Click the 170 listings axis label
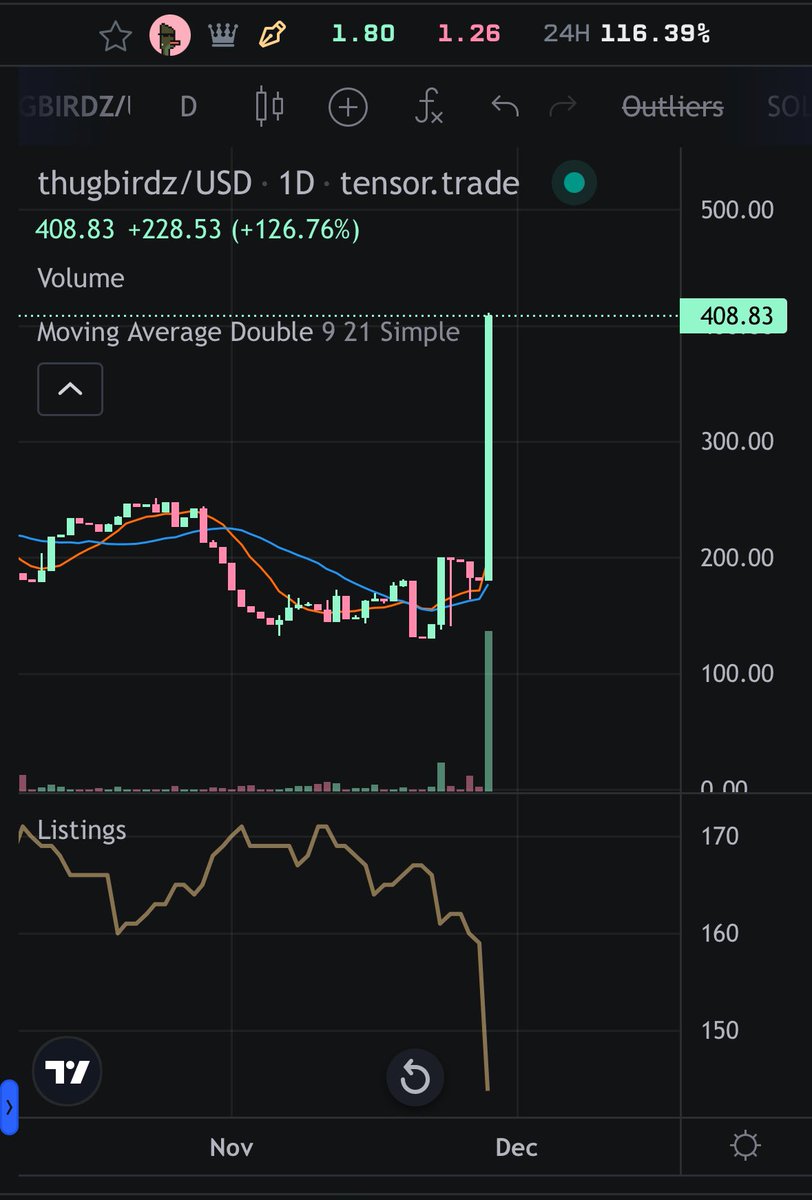This screenshot has width=812, height=1200. click(720, 836)
